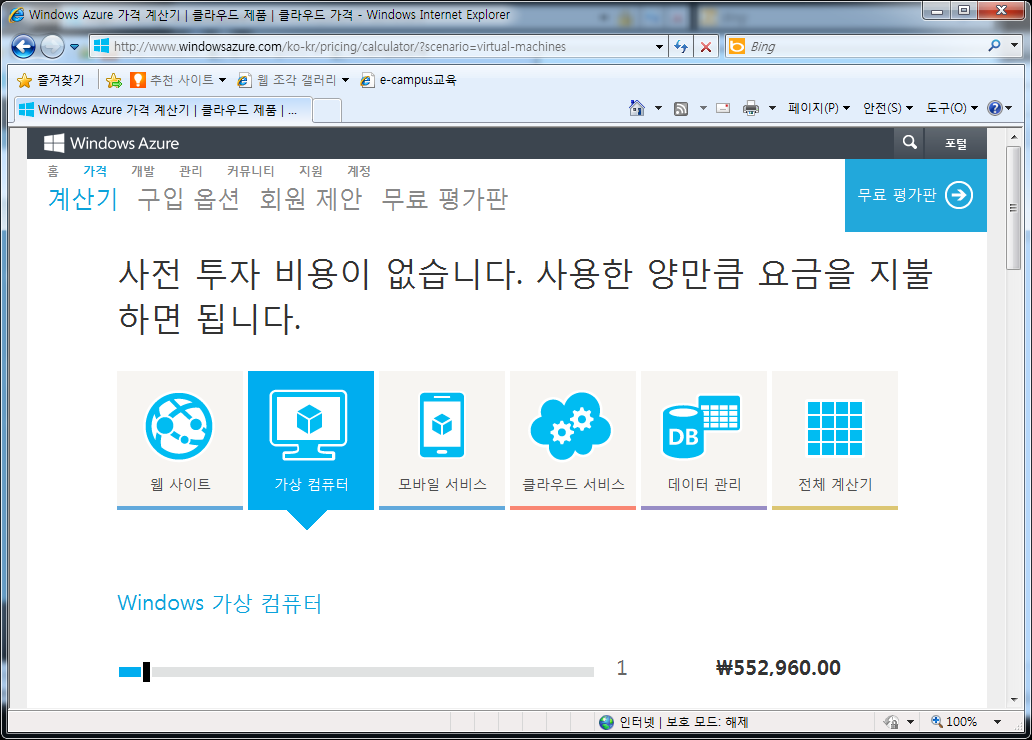Click the vertical scrollbar thumb
The width and height of the screenshot is (1032, 740).
click(x=1014, y=208)
